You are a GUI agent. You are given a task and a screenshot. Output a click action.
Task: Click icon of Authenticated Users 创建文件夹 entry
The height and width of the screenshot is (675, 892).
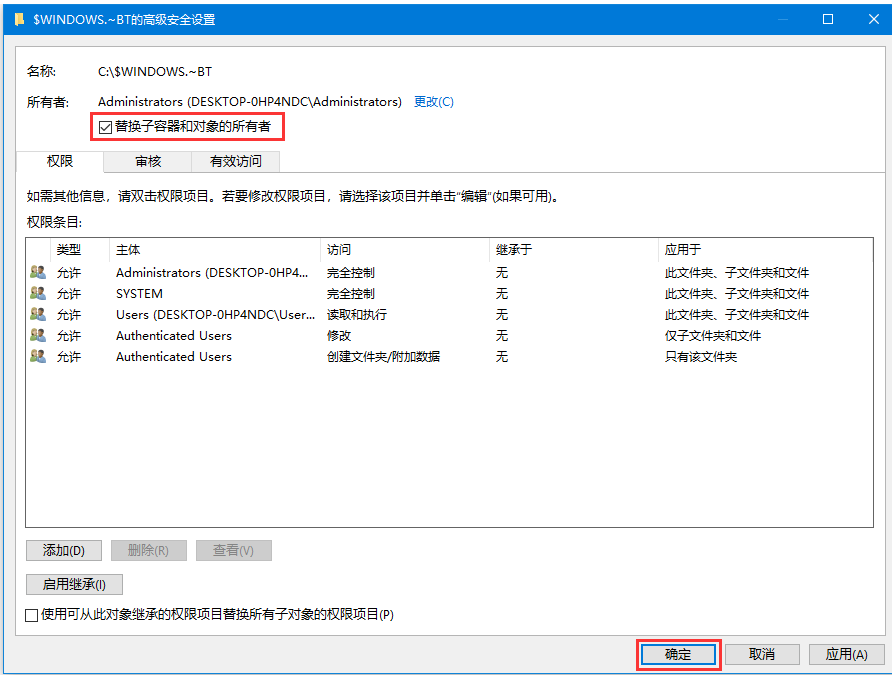pos(38,356)
